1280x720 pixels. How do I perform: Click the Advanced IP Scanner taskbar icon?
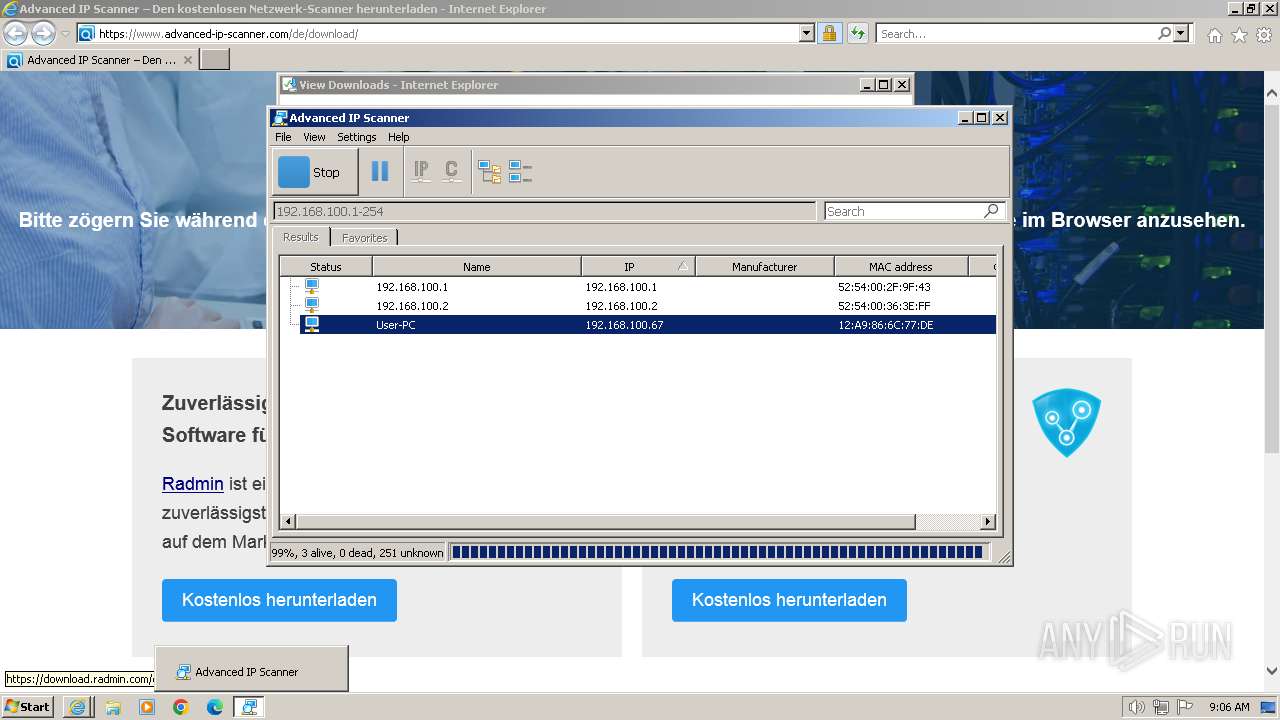249,707
